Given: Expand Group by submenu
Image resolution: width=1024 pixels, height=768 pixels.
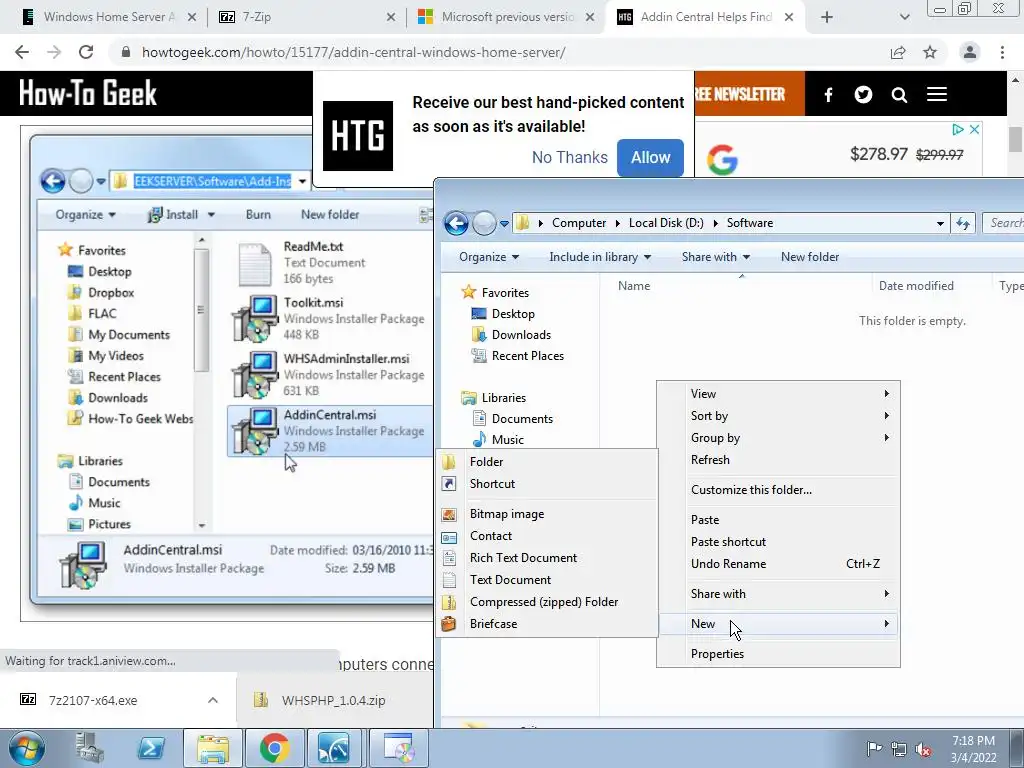Looking at the screenshot, I should [x=778, y=438].
